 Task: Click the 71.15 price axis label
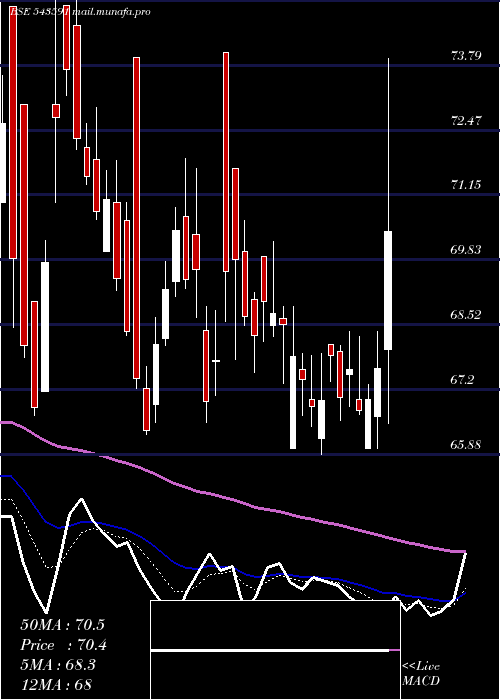(466, 185)
